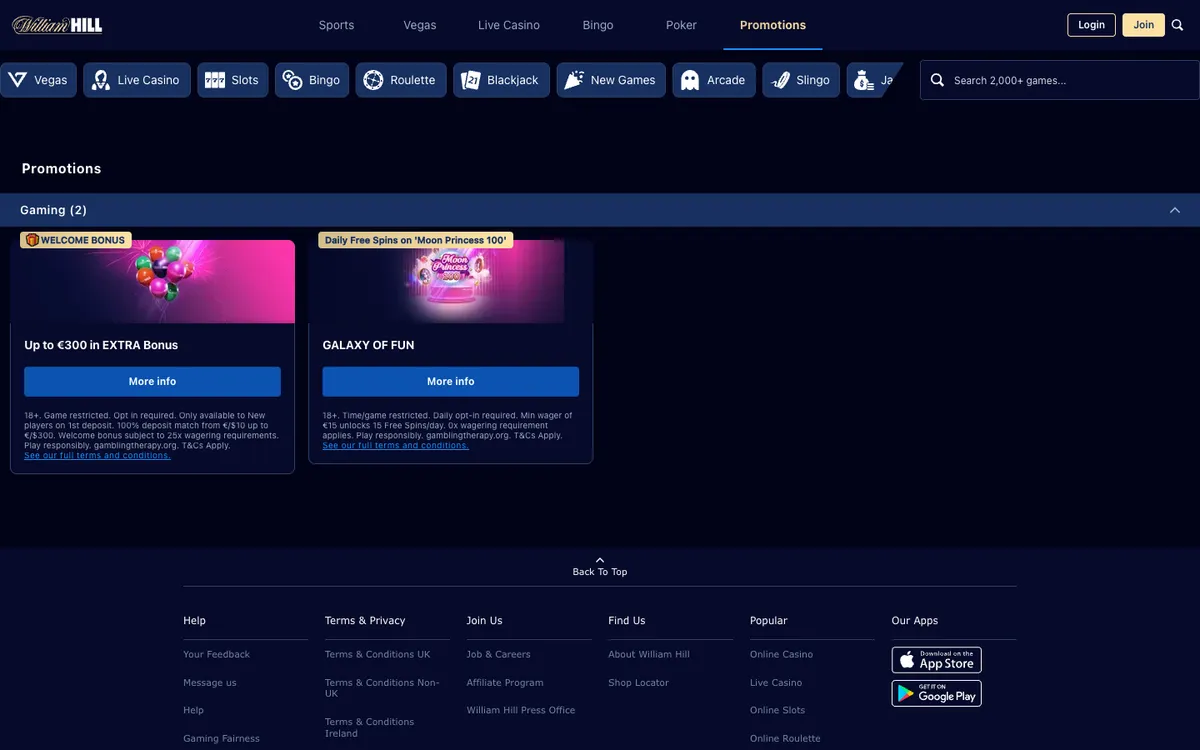
Task: Click the New Games party icon
Action: click(574, 80)
